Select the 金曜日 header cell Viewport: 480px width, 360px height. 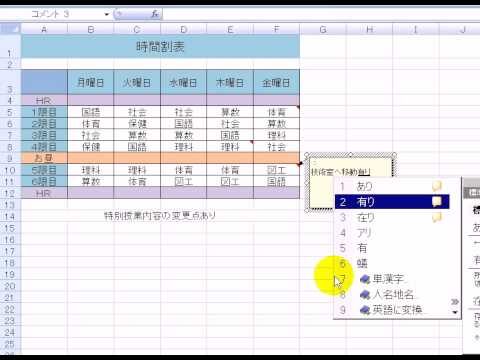coord(276,82)
